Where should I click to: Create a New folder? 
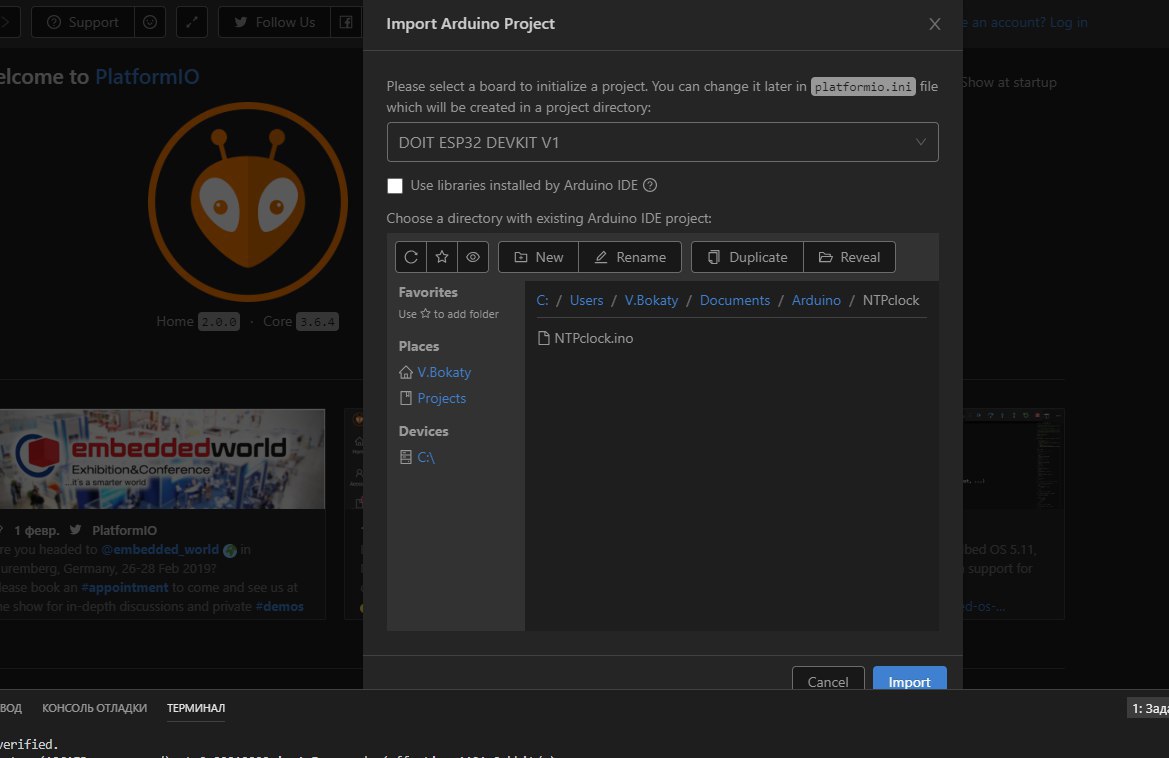click(x=538, y=257)
